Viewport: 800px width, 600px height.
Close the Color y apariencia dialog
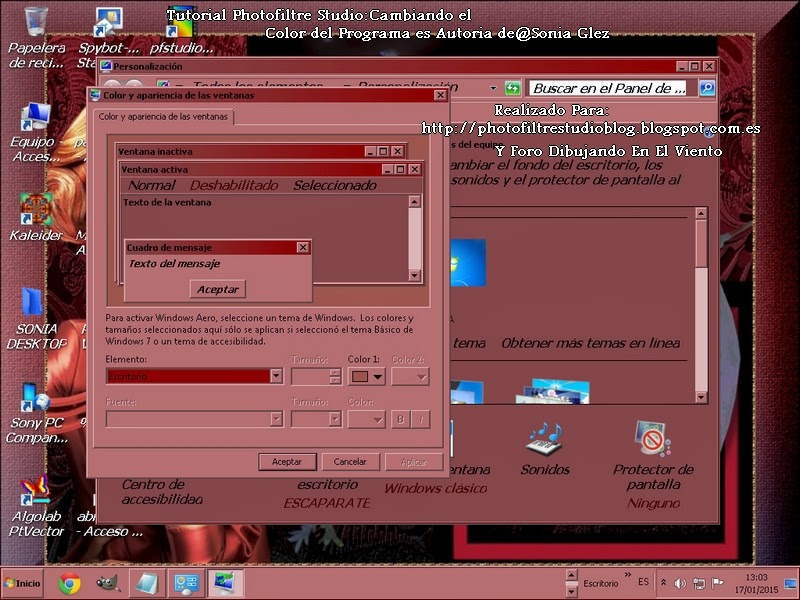[x=440, y=95]
